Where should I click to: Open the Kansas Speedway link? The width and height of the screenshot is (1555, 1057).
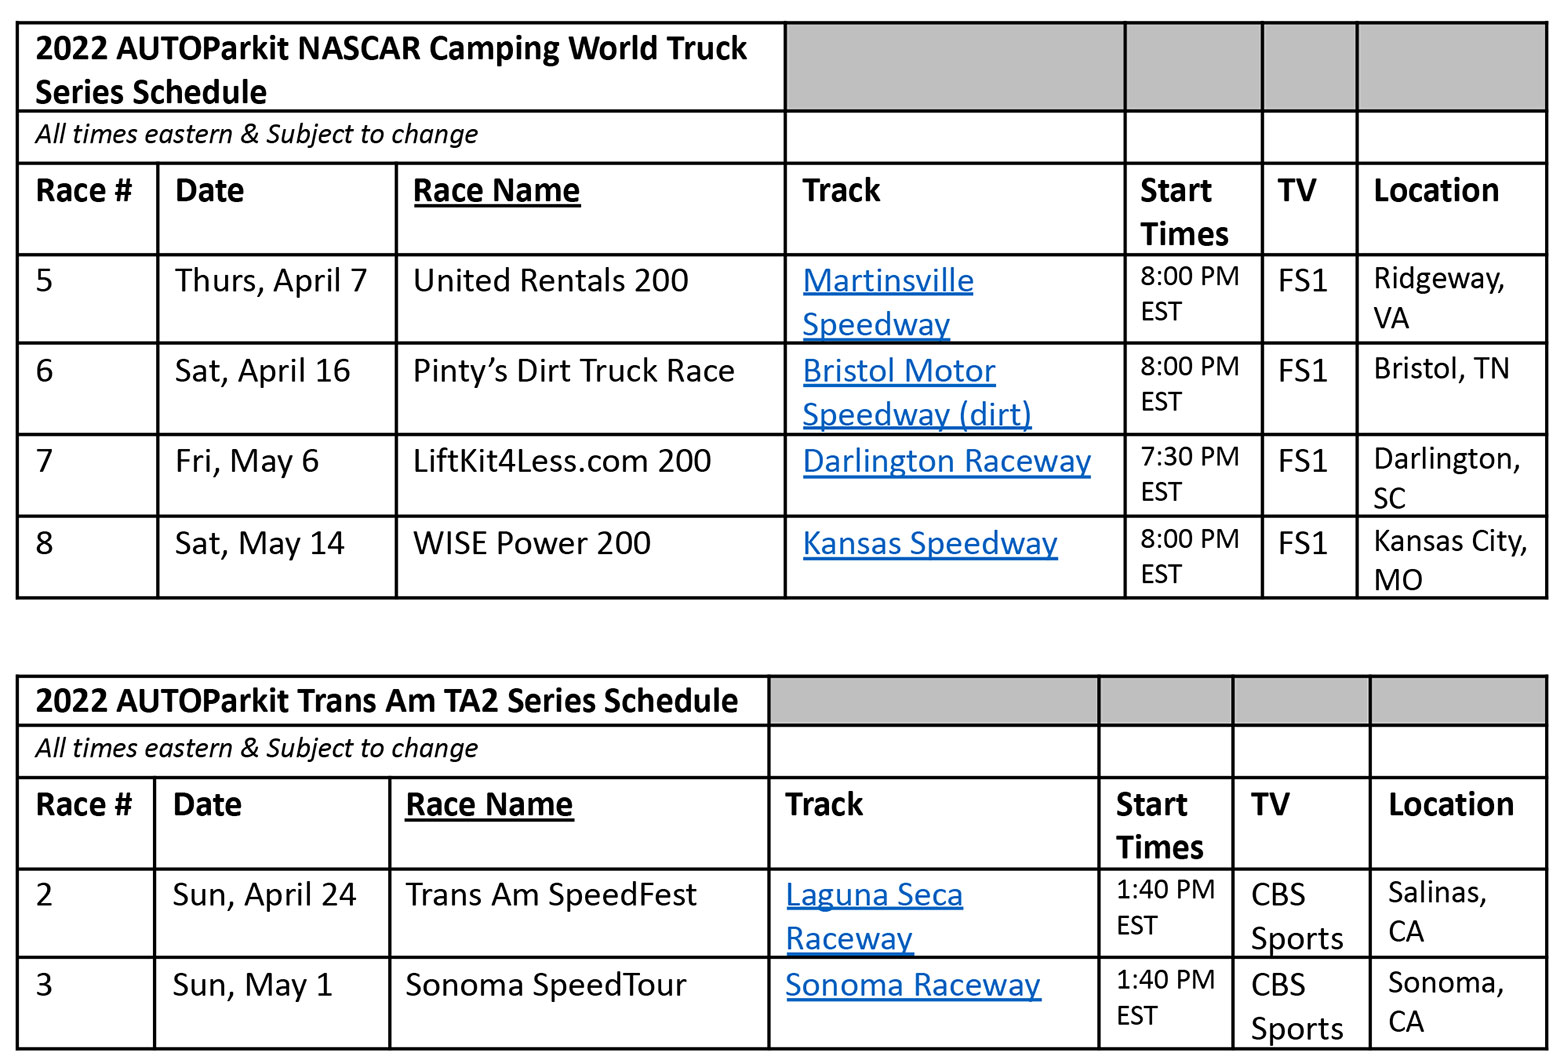pyautogui.click(x=929, y=543)
